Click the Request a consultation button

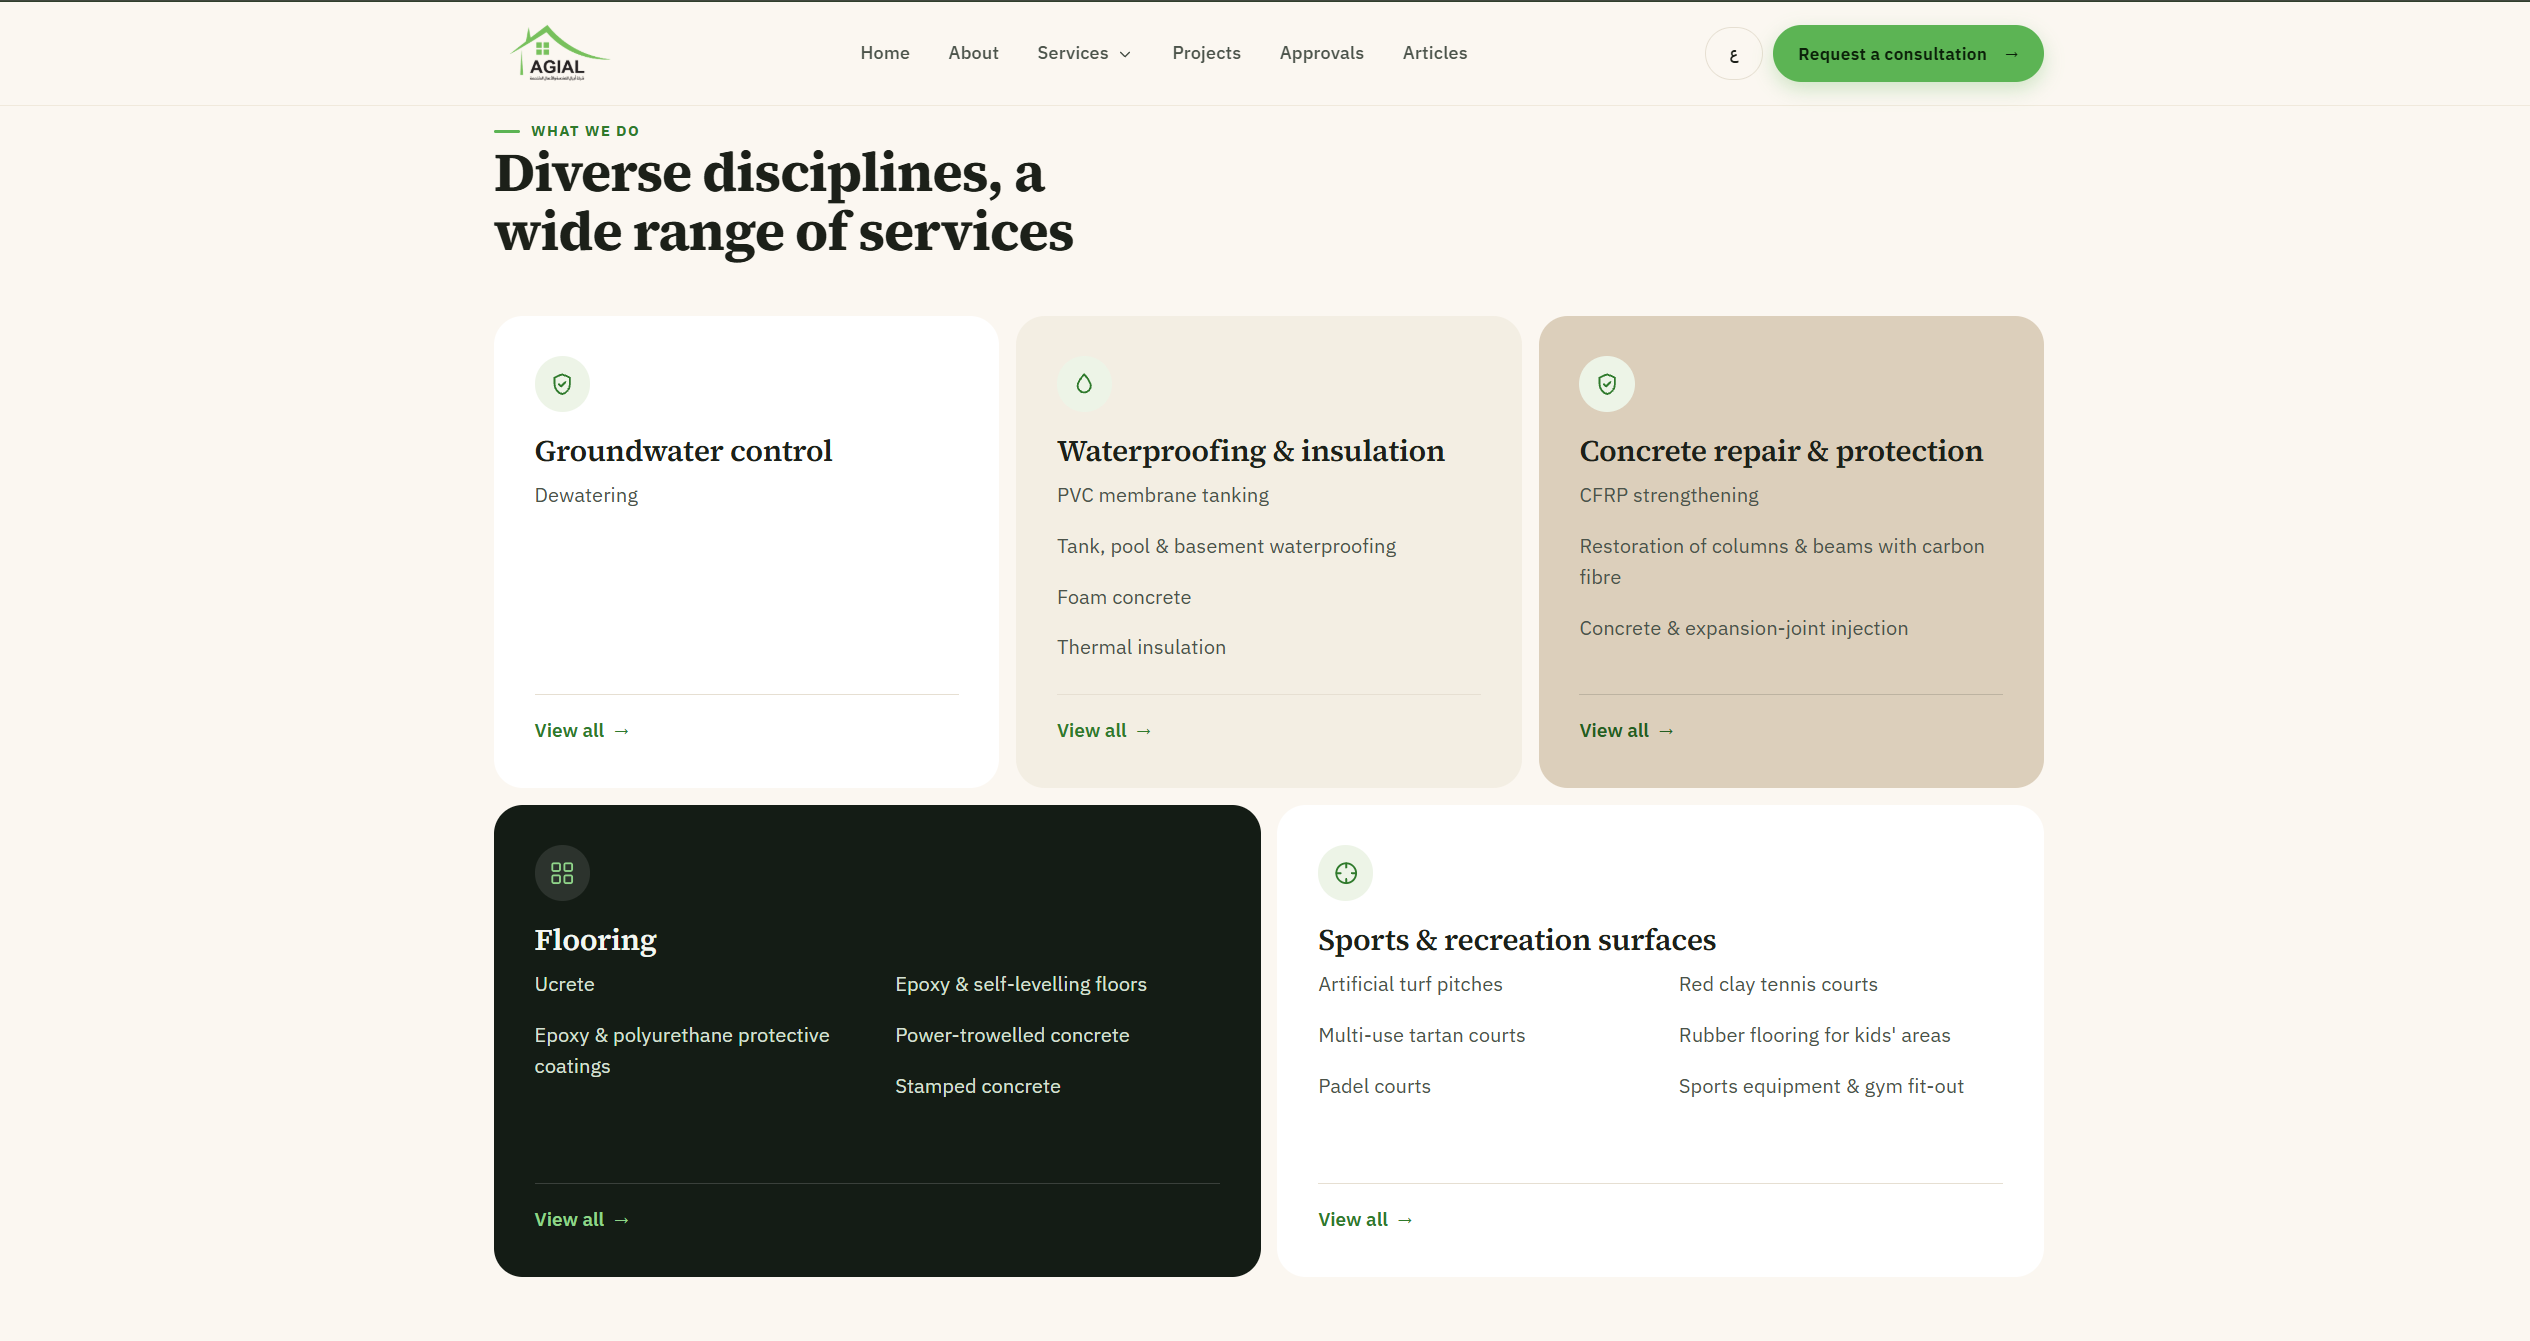(1908, 54)
